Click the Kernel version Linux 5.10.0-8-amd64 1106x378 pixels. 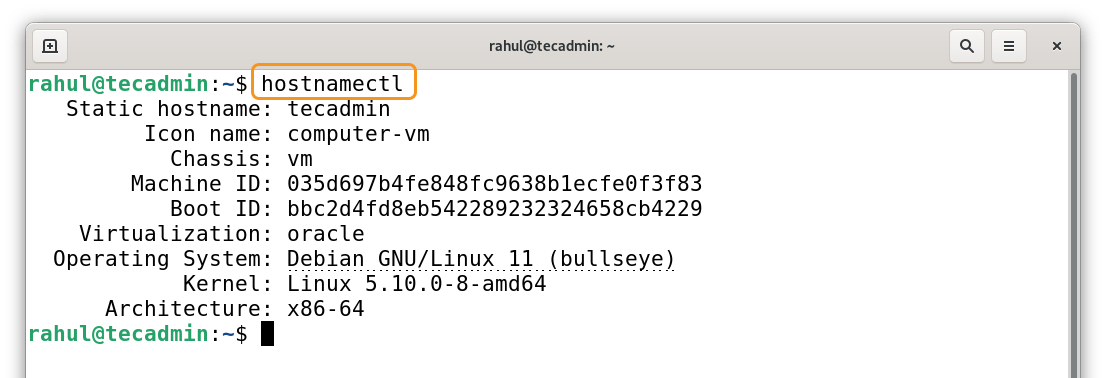417,284
